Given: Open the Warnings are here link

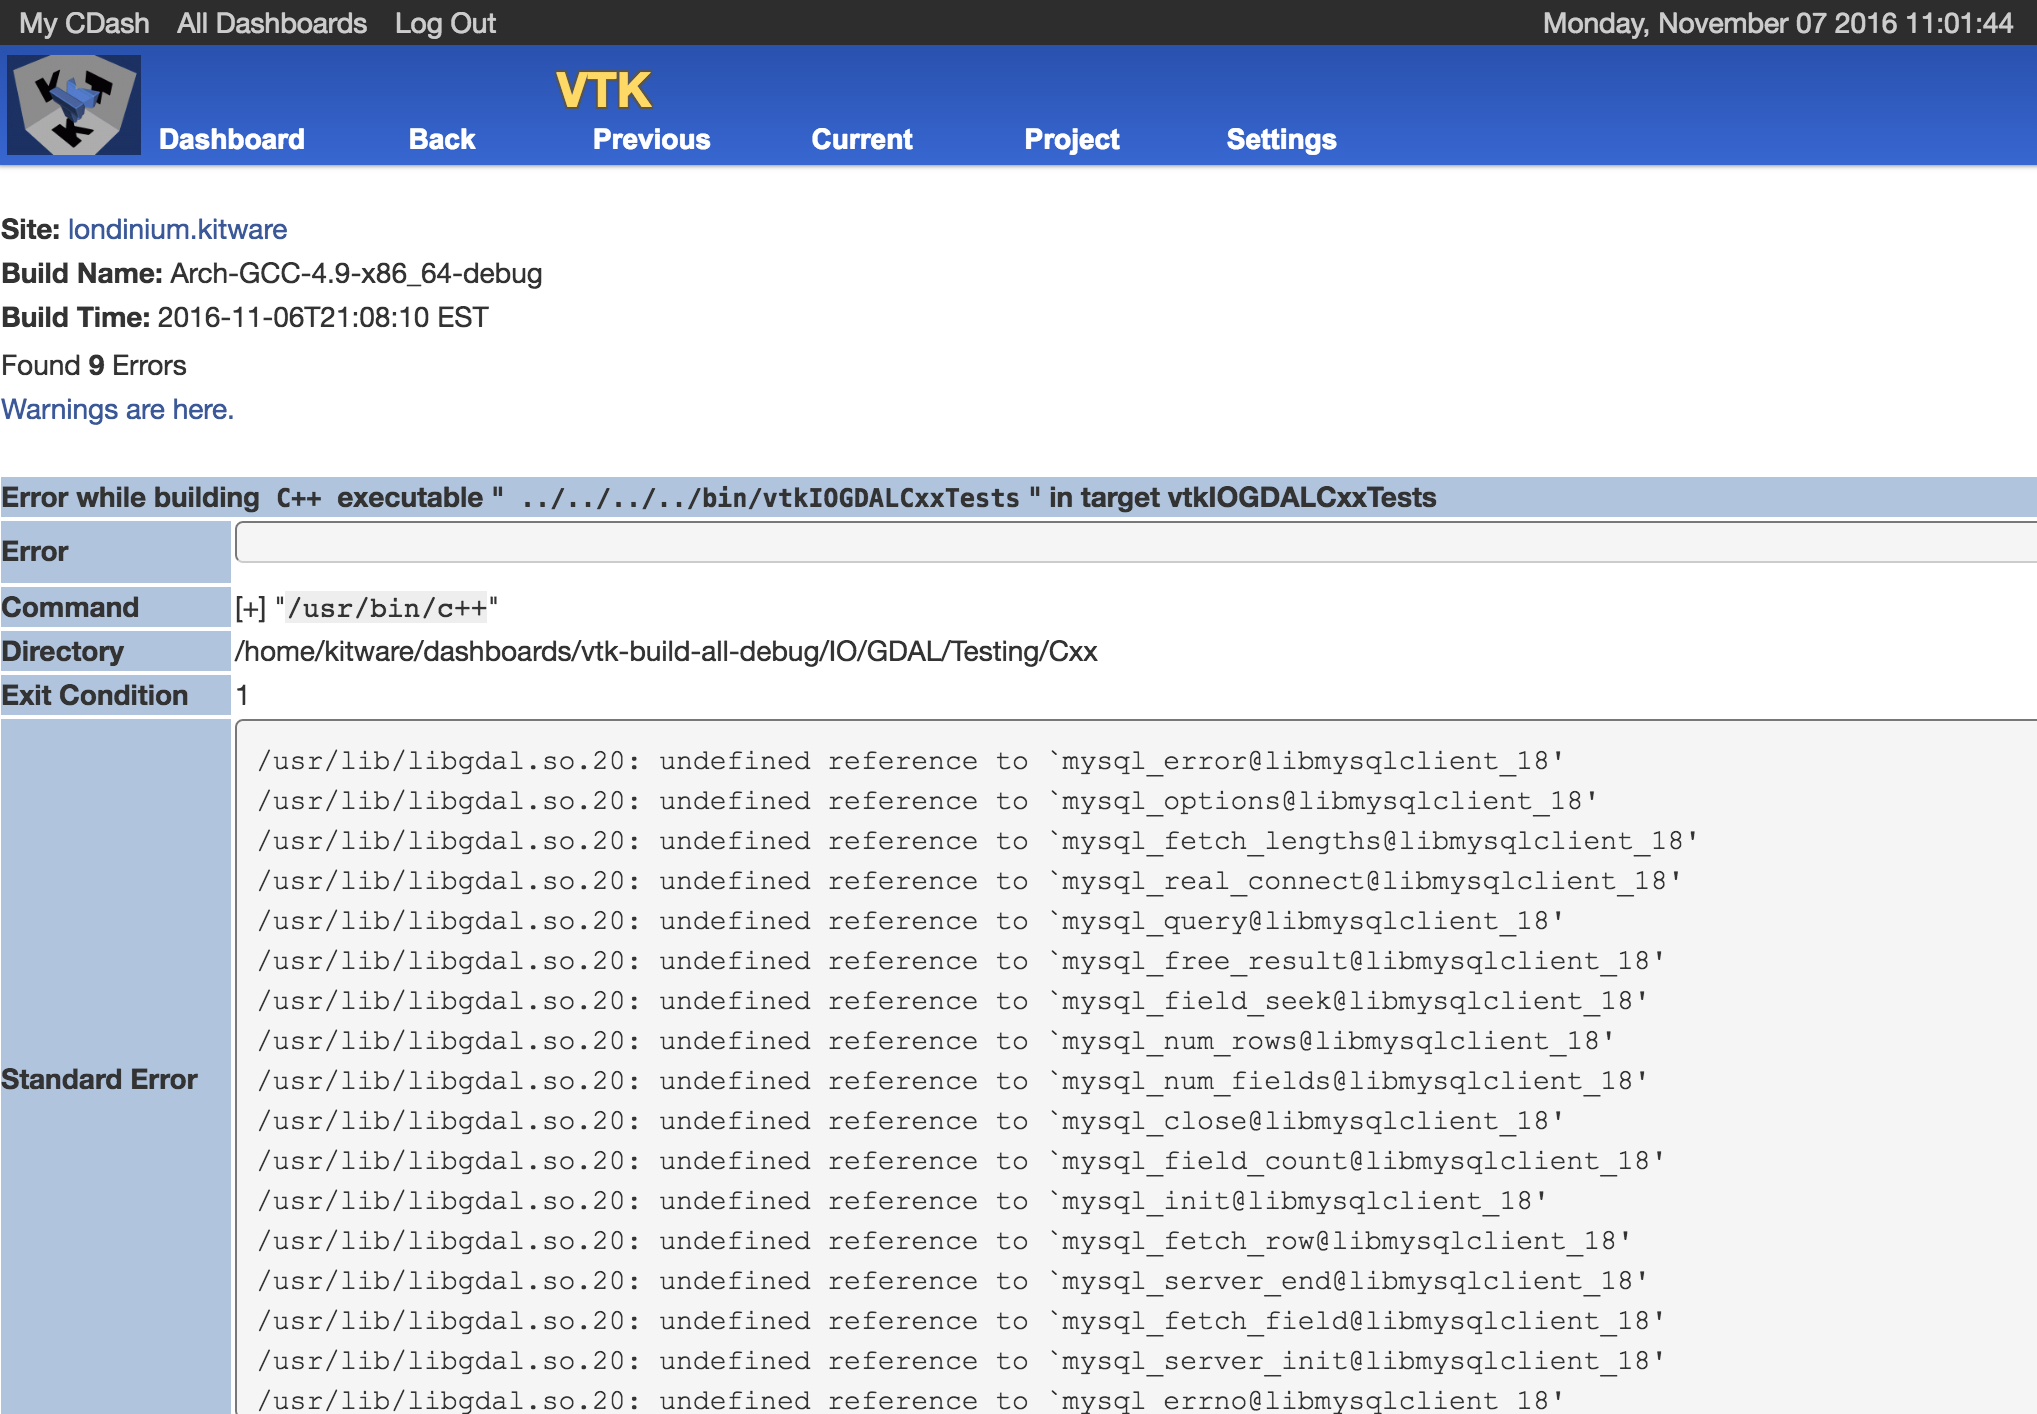Looking at the screenshot, I should point(117,409).
